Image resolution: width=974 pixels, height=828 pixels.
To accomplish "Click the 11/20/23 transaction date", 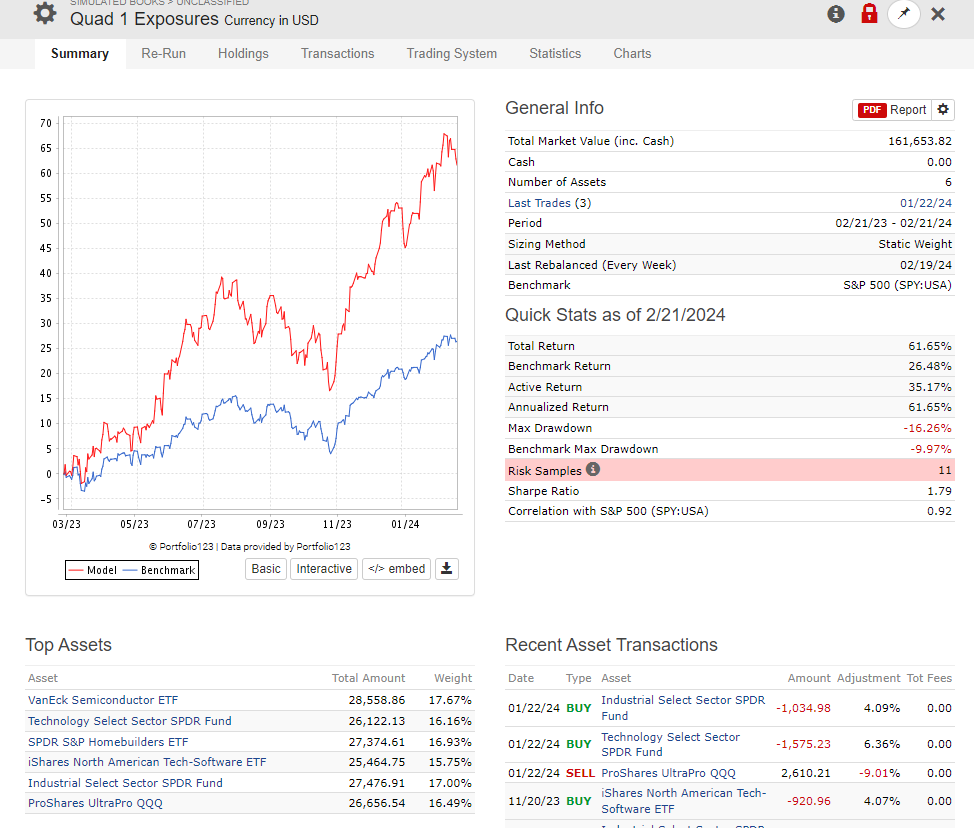I will tap(534, 801).
